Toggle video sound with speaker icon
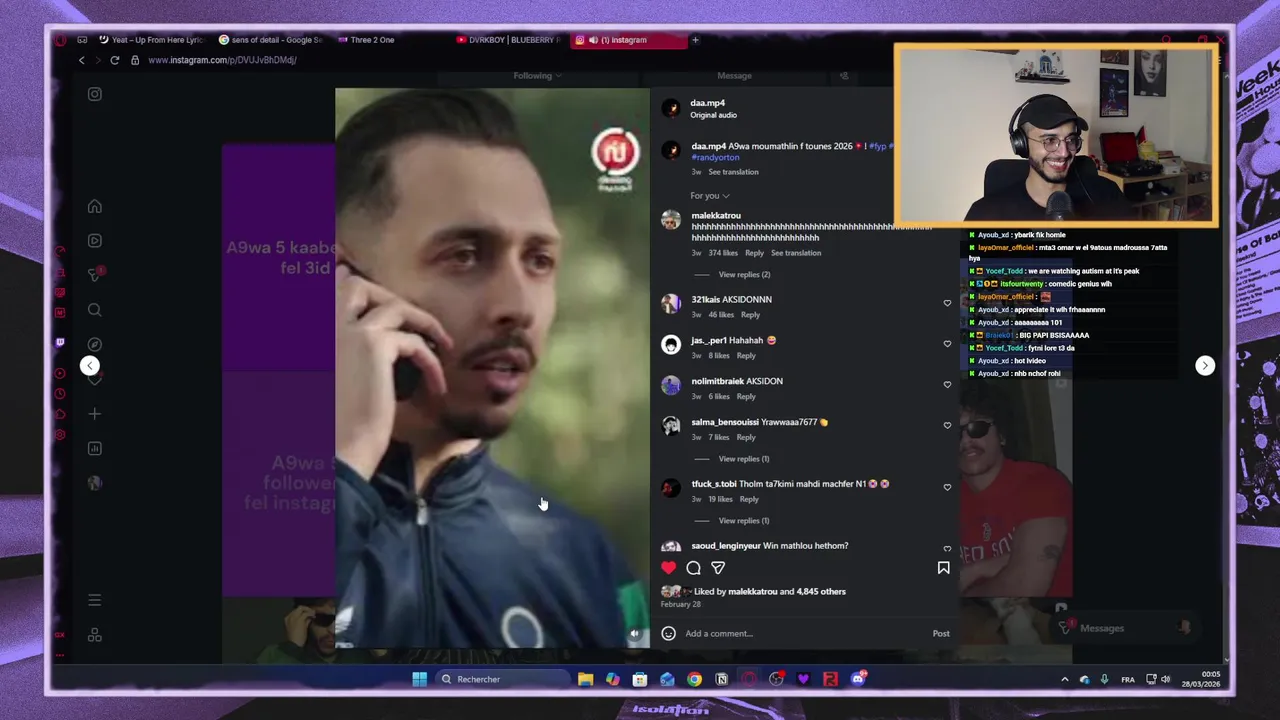Viewport: 1280px width, 720px height. [x=634, y=634]
